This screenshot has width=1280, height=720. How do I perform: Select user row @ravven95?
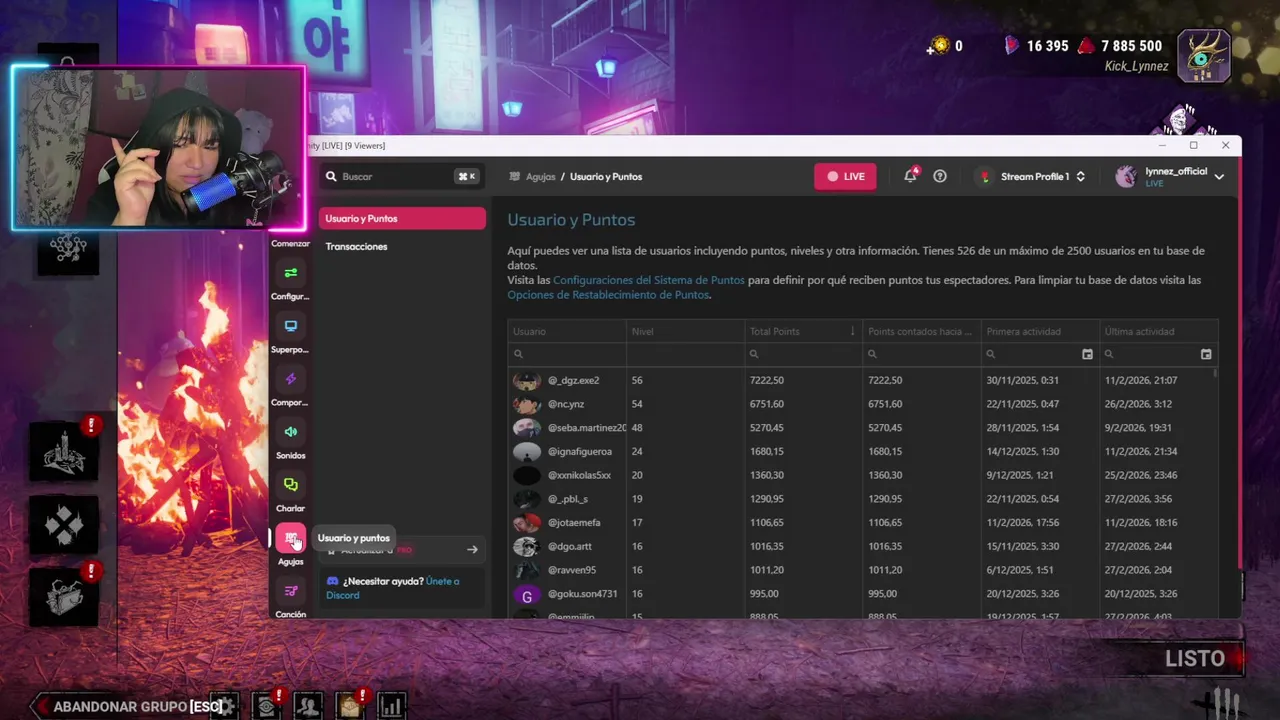pyautogui.click(x=862, y=570)
